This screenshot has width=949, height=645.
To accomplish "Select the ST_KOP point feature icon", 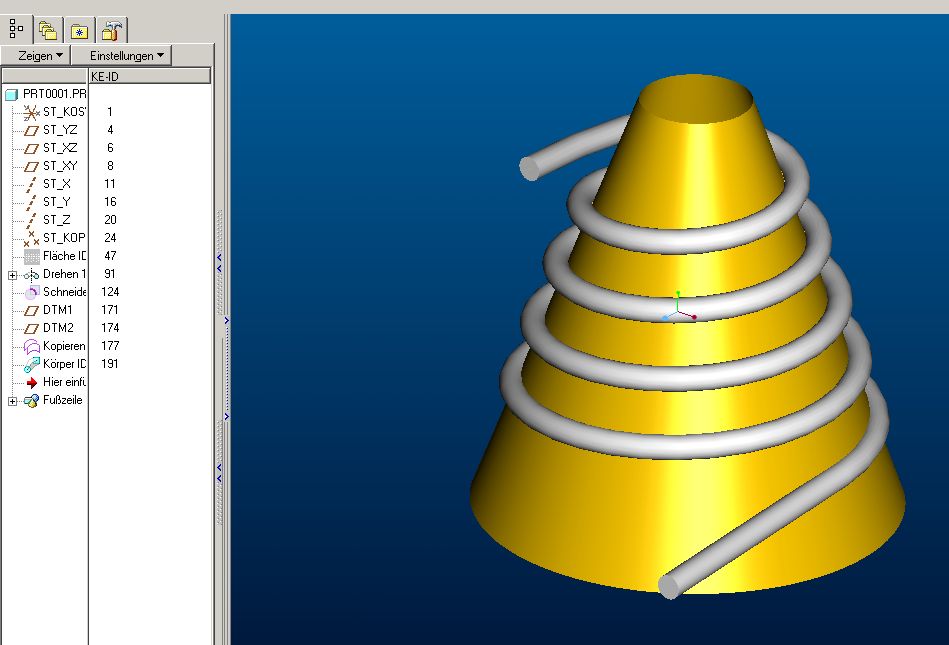I will (x=31, y=238).
